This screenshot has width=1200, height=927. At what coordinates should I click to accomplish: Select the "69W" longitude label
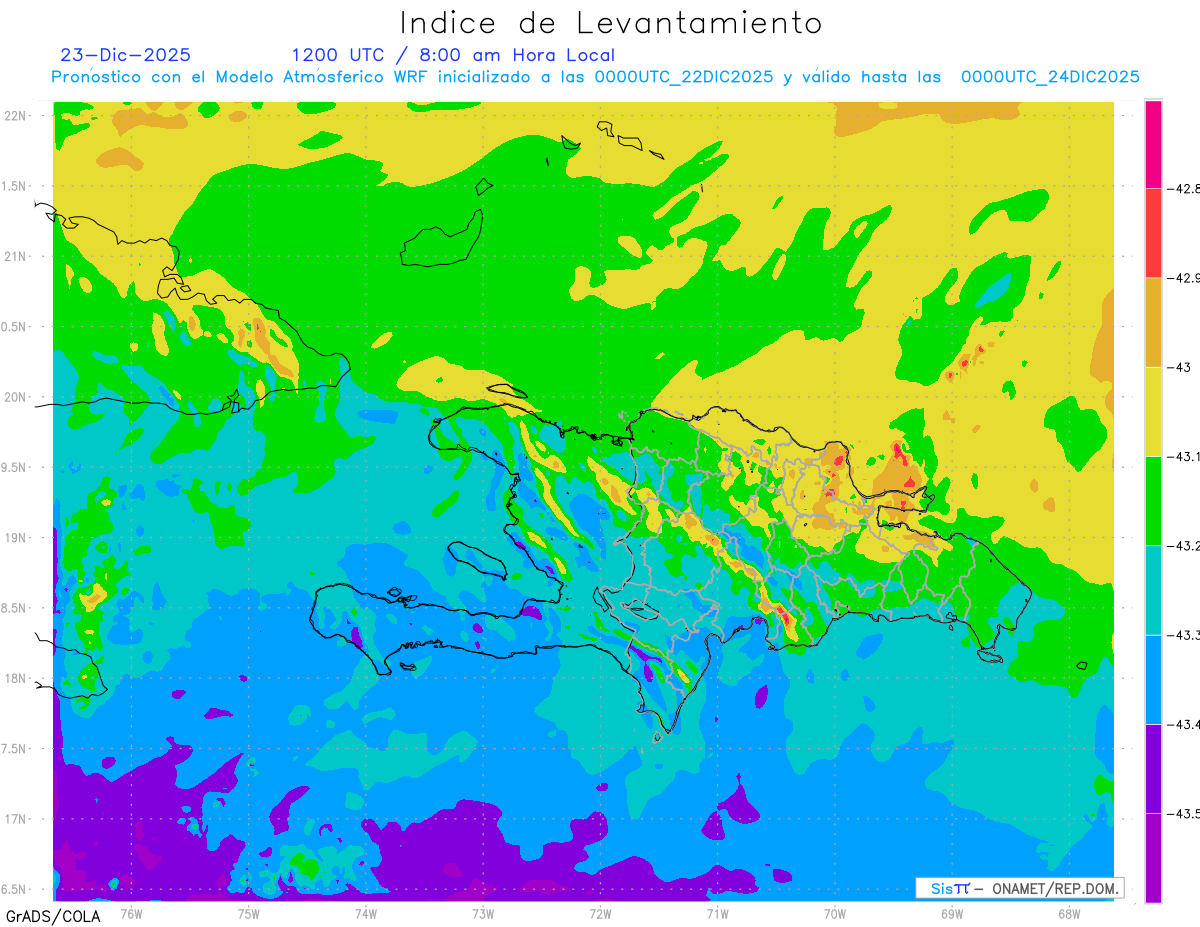point(951,913)
